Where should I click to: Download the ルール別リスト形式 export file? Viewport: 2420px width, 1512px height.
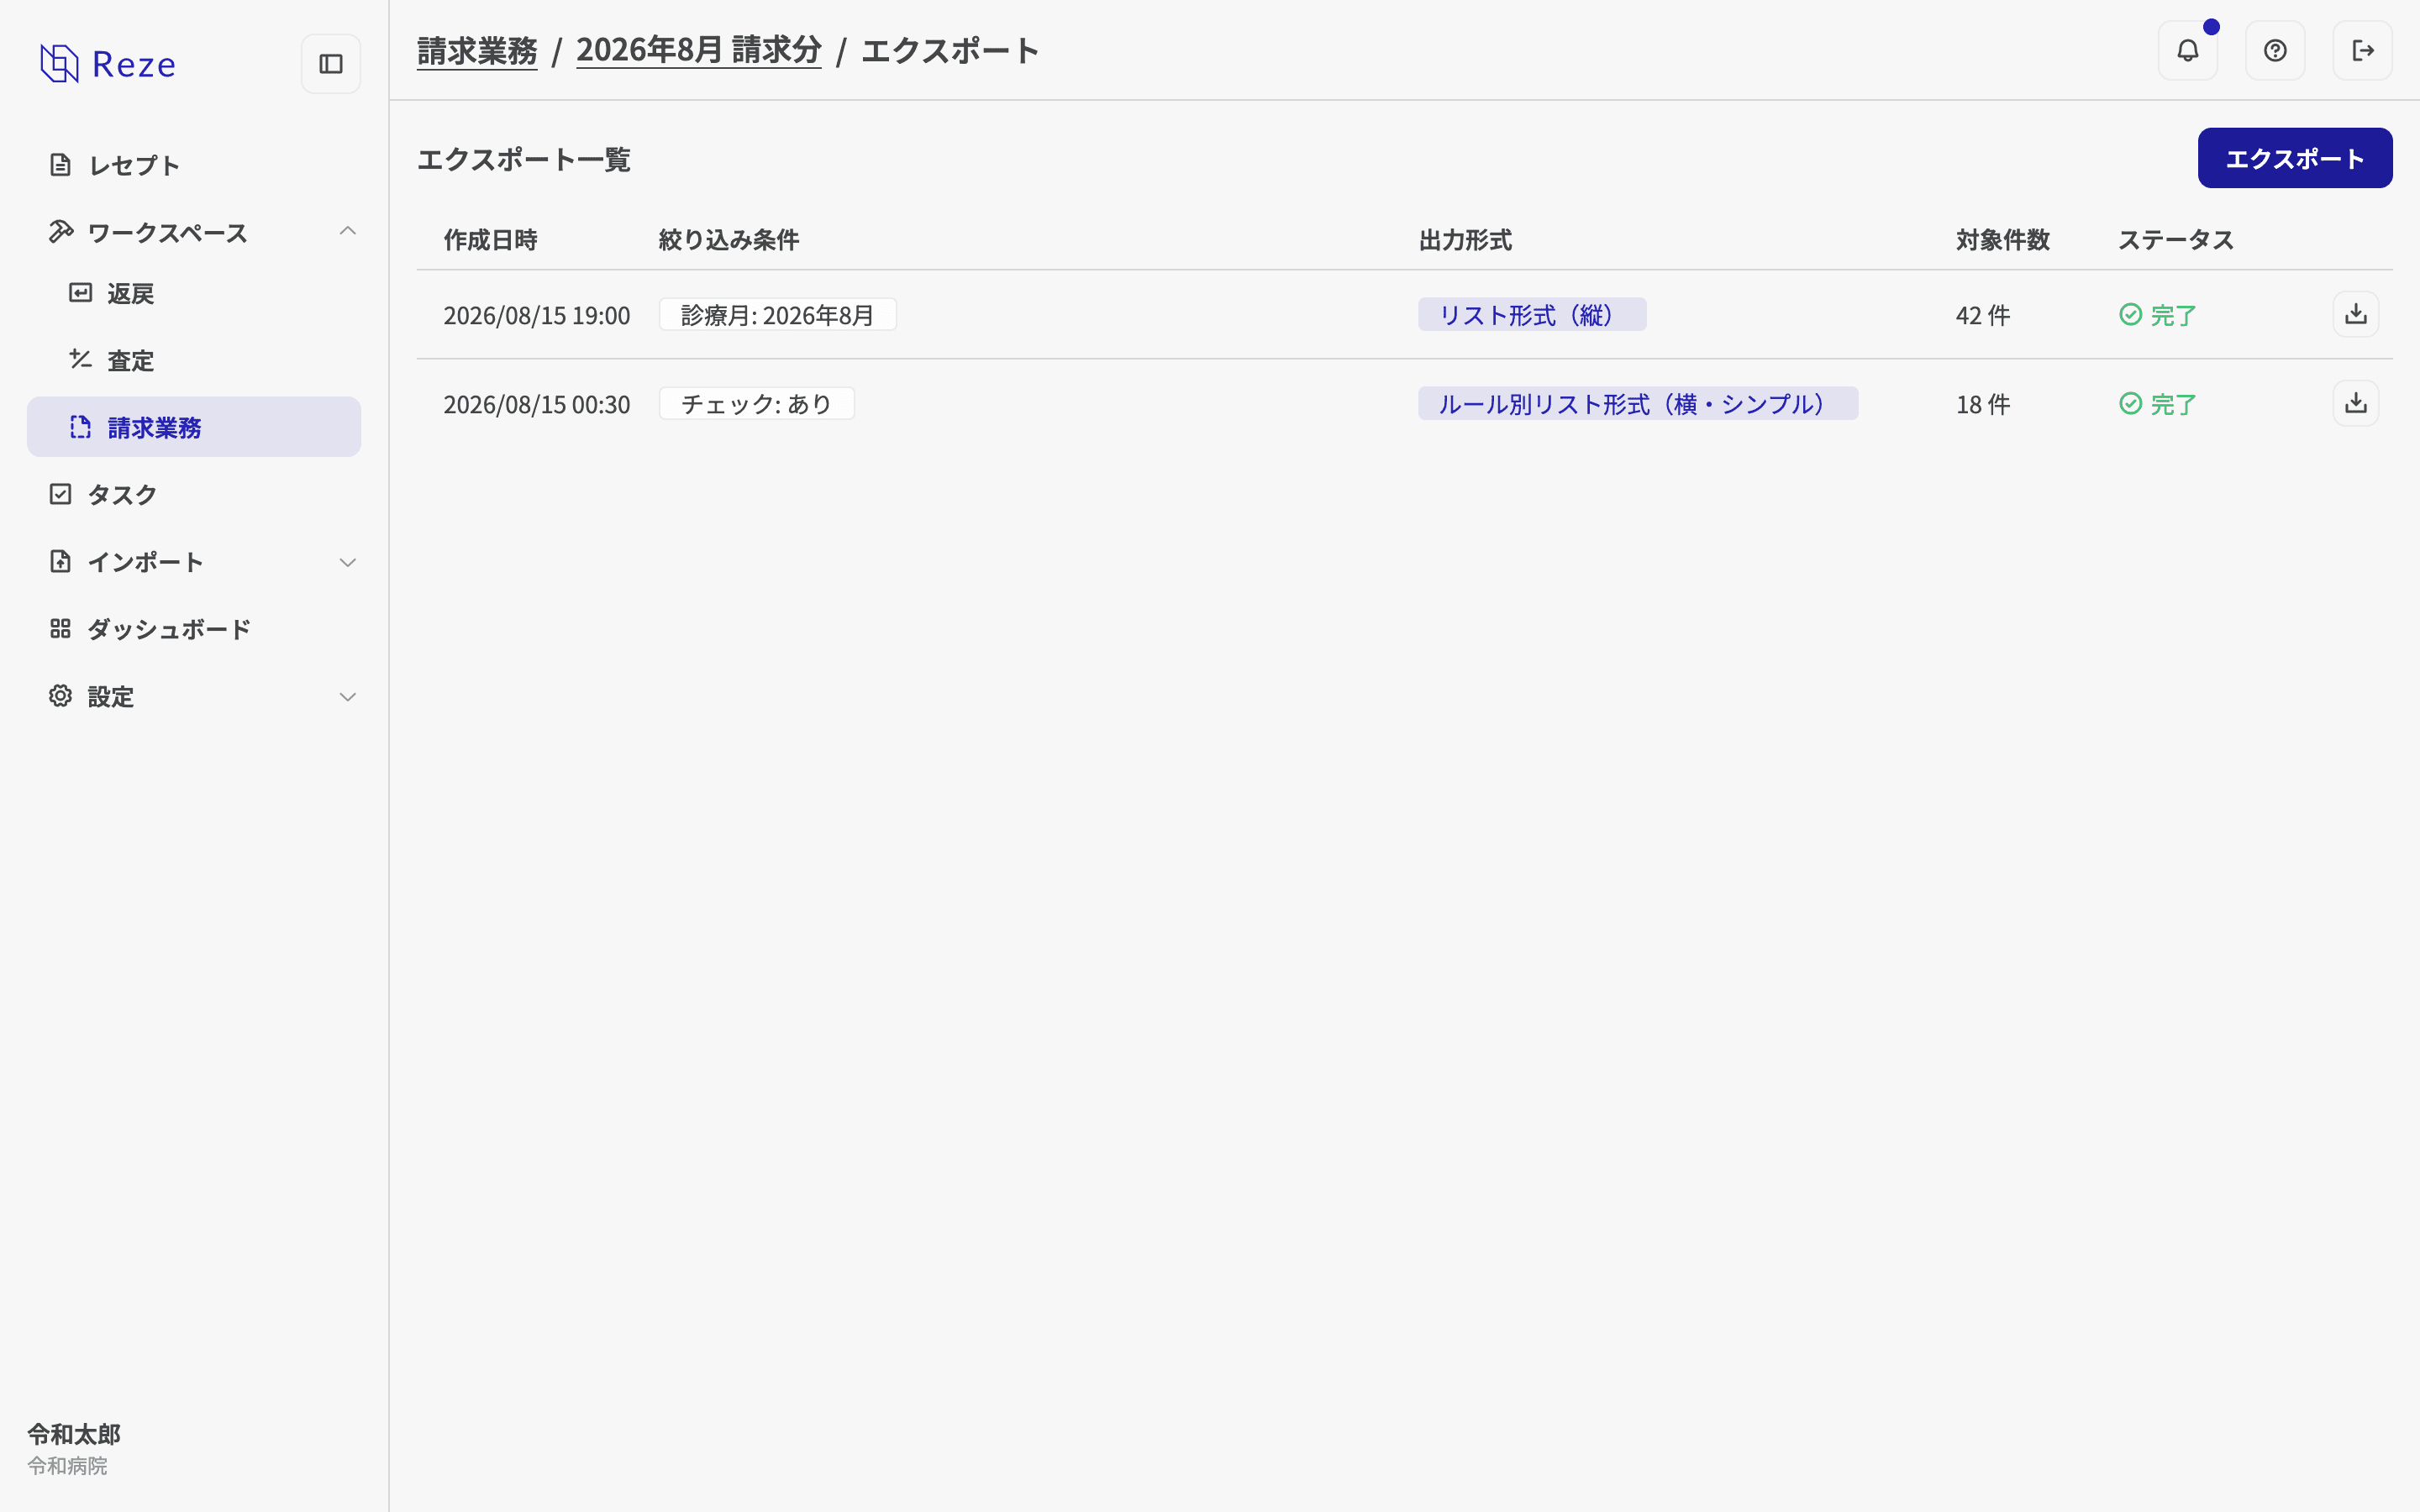[2356, 403]
